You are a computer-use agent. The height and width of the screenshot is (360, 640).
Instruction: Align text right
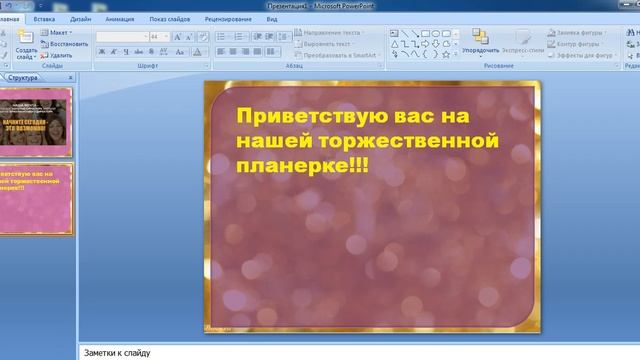pyautogui.click(x=245, y=51)
